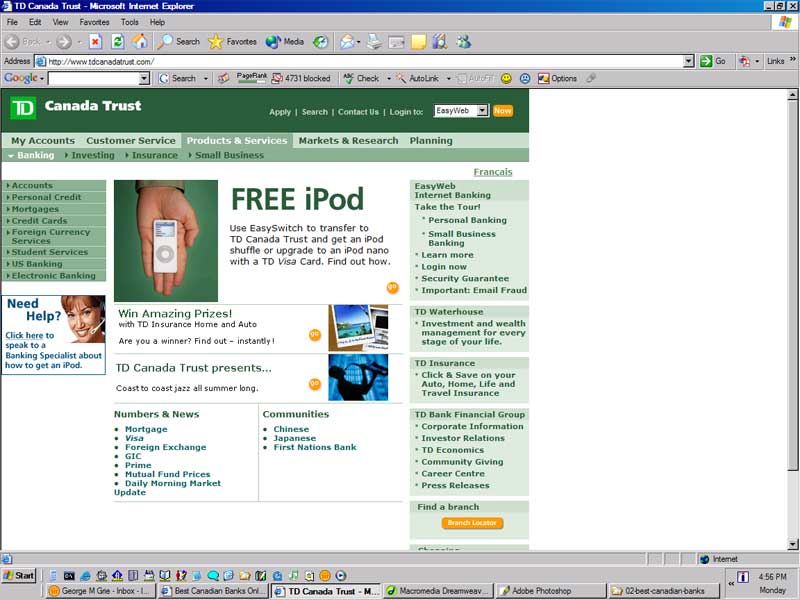
Task: Click the Media toolbar button
Action: 284,42
